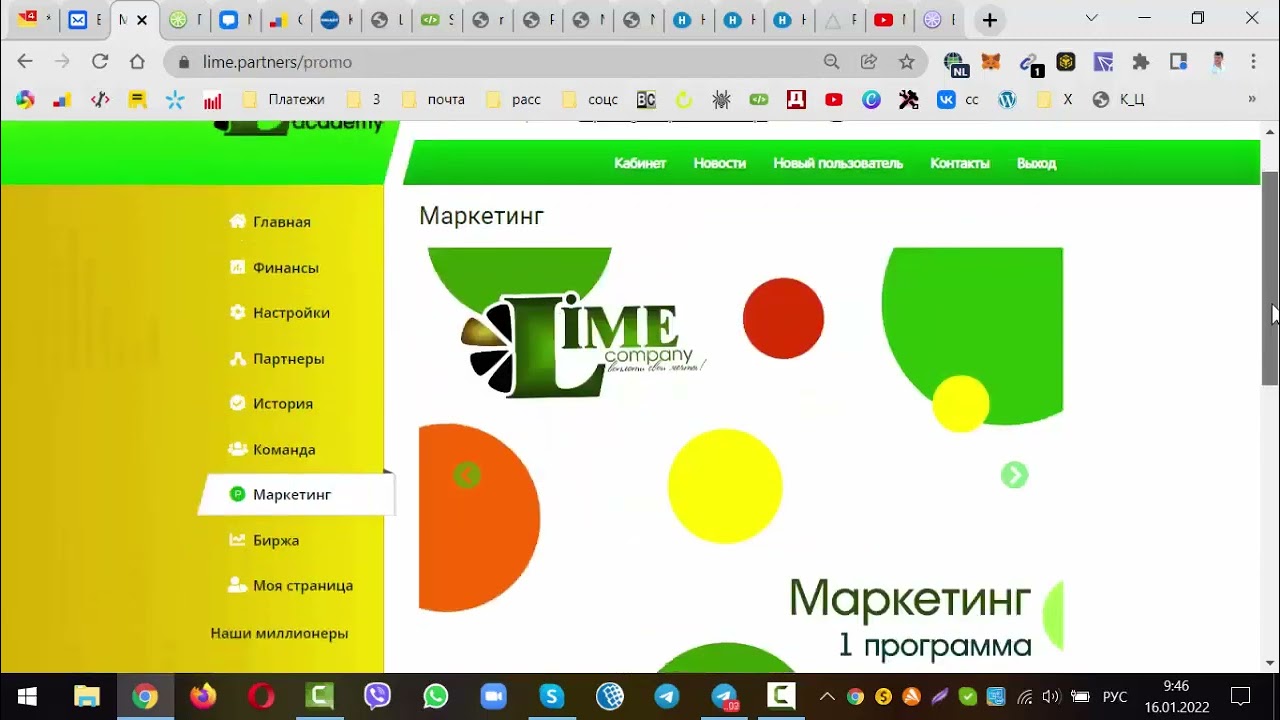Screen dimensions: 1280x720
Task: Show the hidden bookmarks with the chevron
Action: click(x=1251, y=99)
